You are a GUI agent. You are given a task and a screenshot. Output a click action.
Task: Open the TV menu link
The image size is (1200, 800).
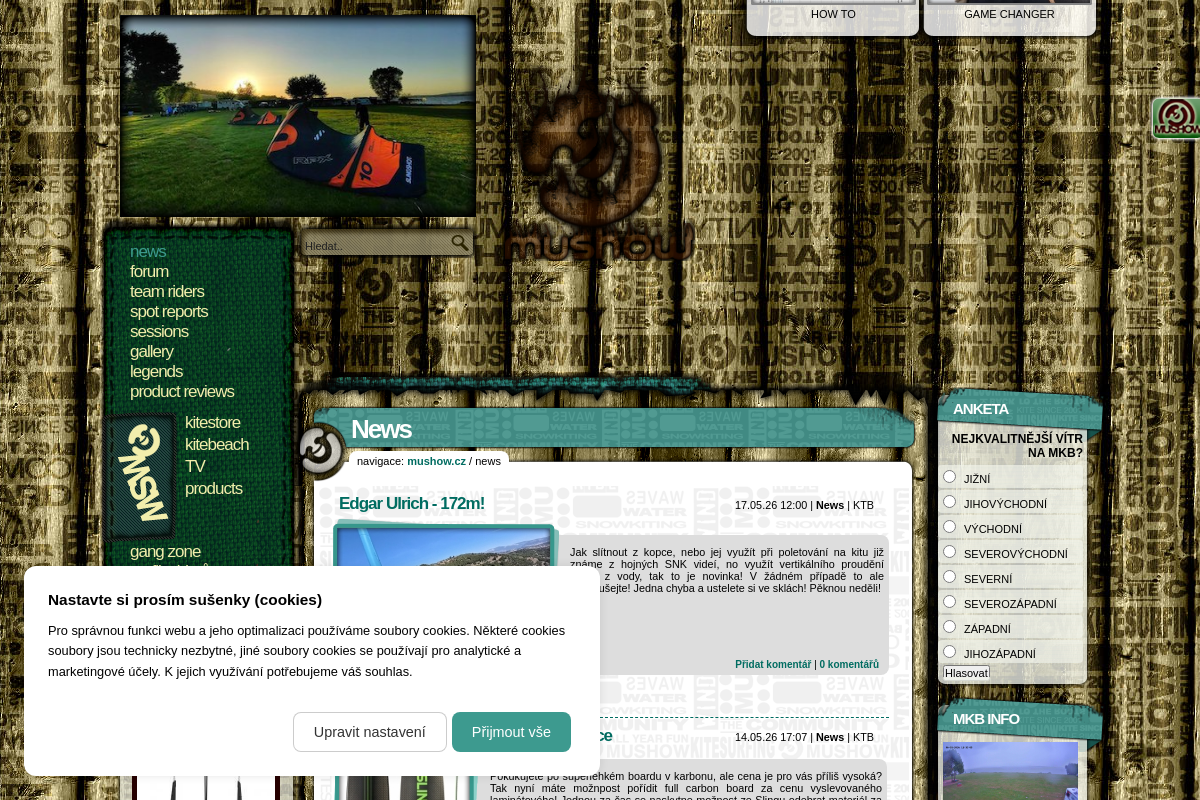click(195, 467)
